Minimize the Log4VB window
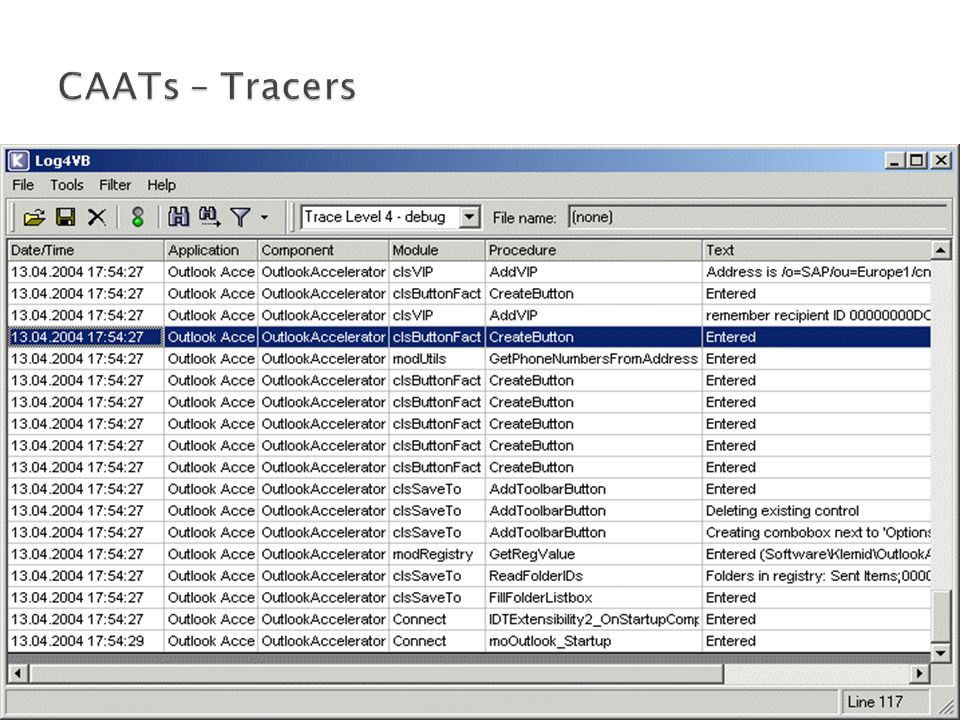The height and width of the screenshot is (720, 960). (895, 160)
